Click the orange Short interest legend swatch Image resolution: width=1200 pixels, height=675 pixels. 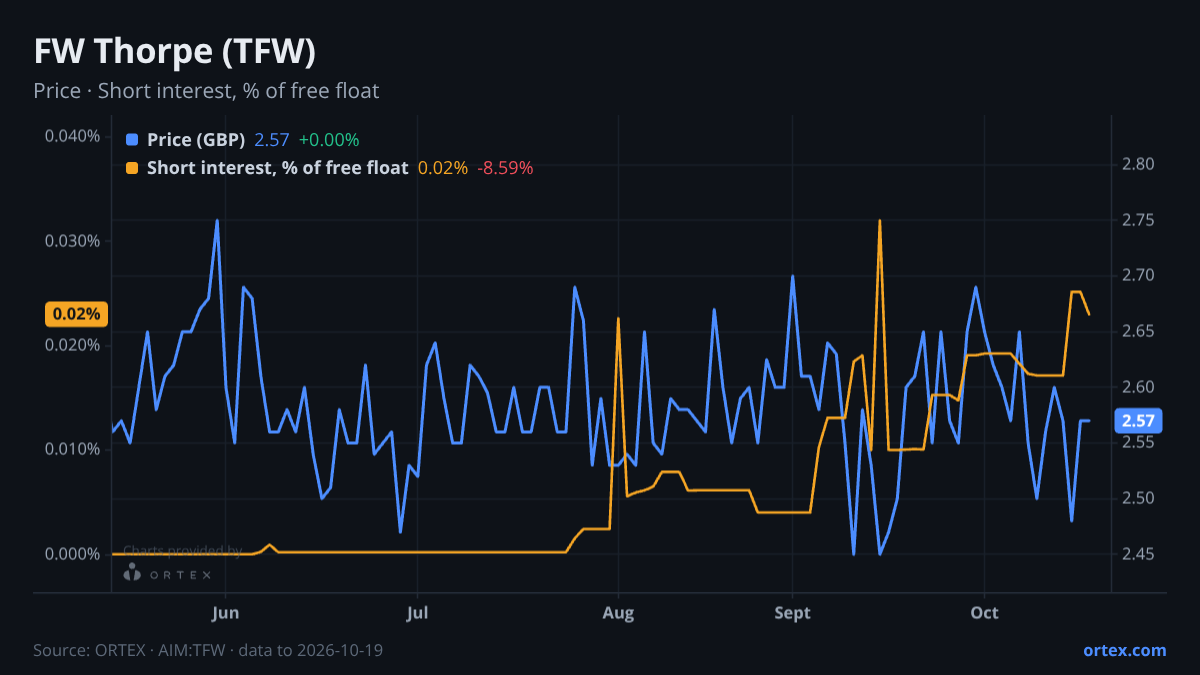(132, 168)
